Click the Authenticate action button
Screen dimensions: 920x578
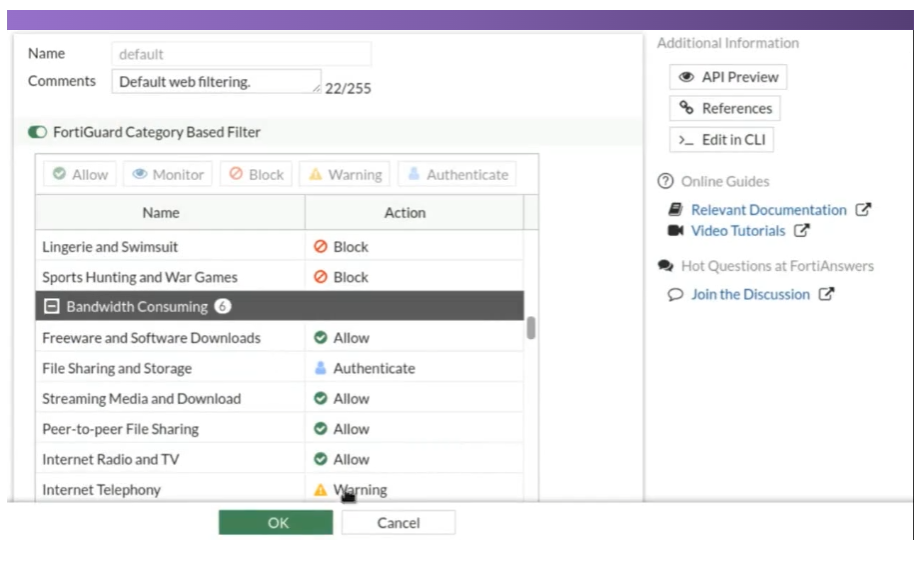coord(458,174)
